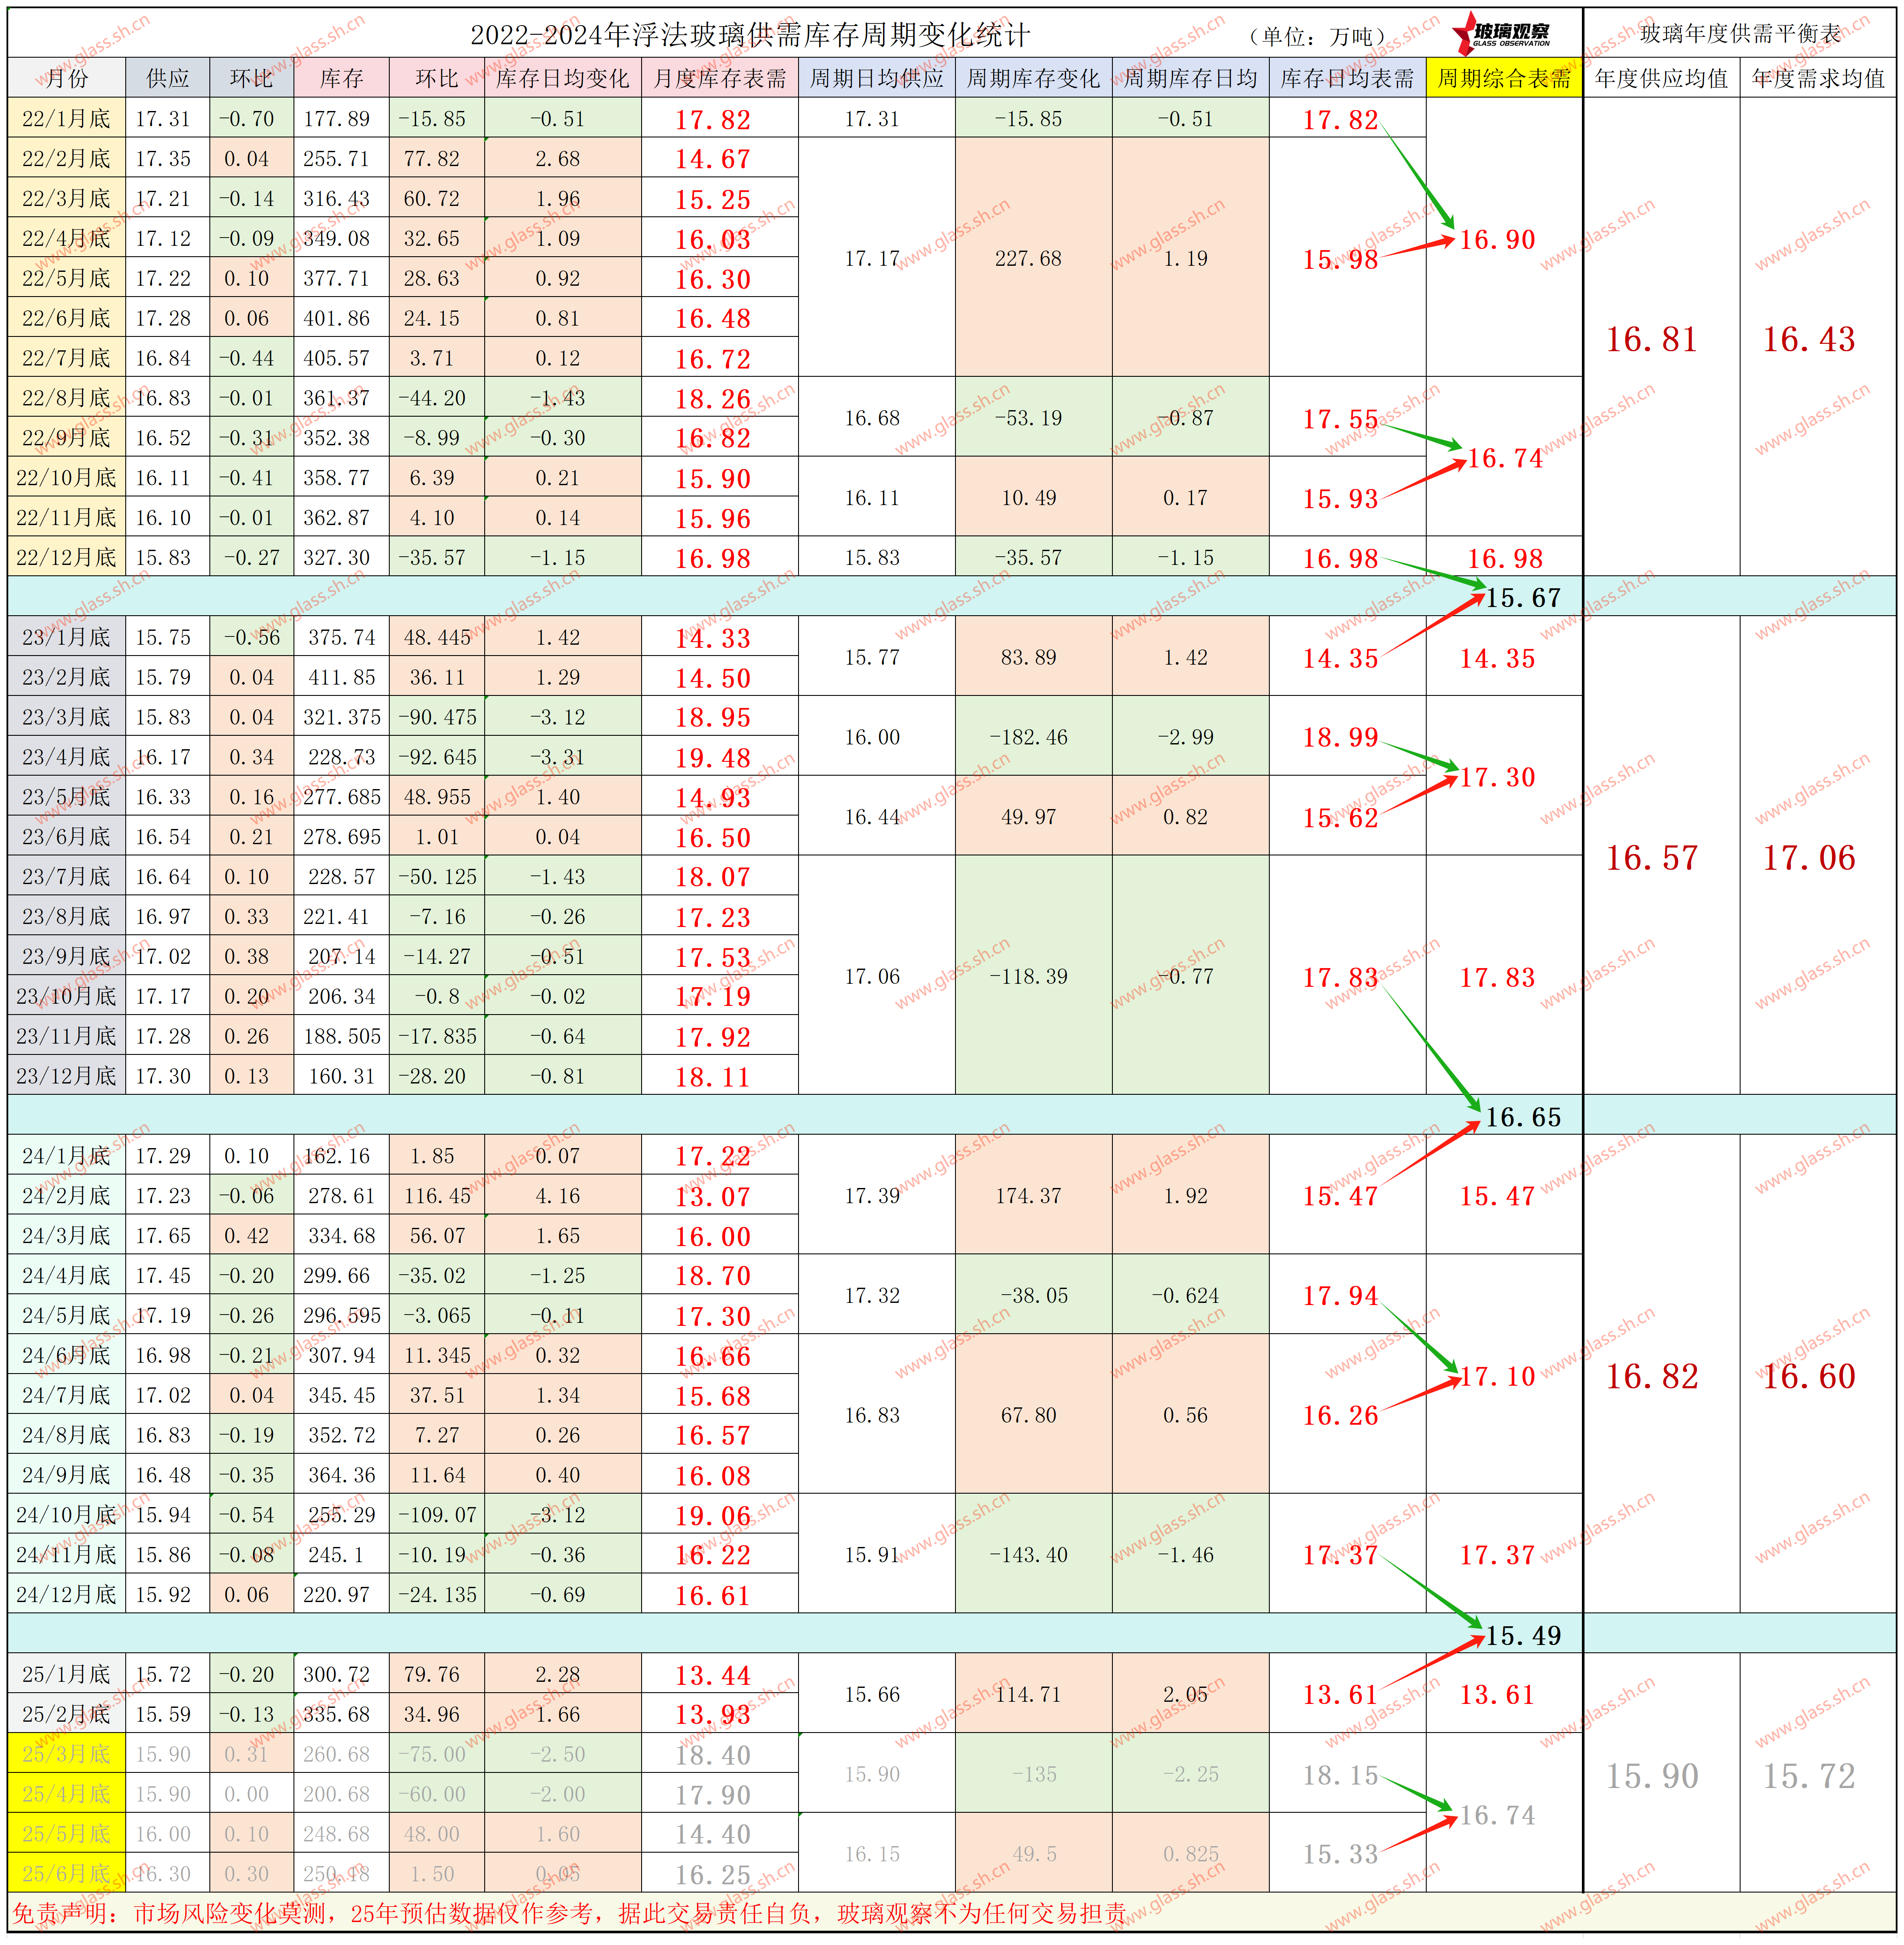The height and width of the screenshot is (1945, 1904).
Task: Click cycle daily supply 17.17
Action: 872,258
